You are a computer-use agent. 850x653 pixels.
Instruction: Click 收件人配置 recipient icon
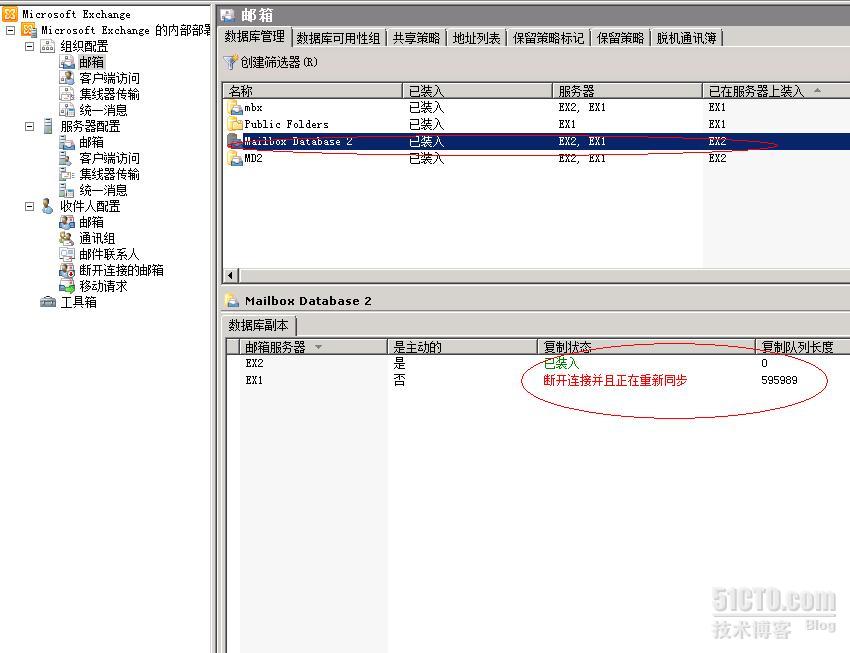click(x=48, y=206)
